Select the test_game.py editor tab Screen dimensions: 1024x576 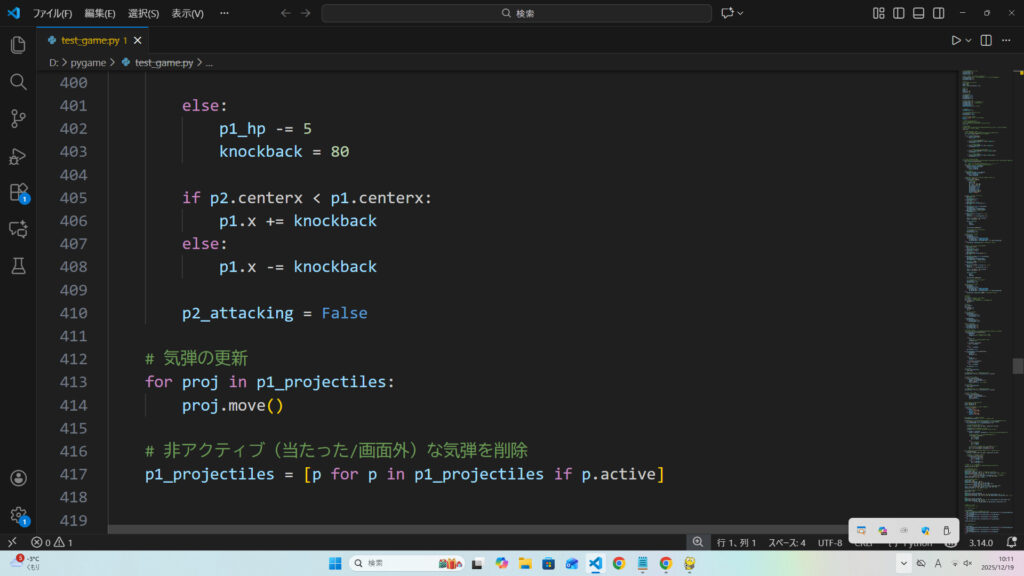(90, 40)
